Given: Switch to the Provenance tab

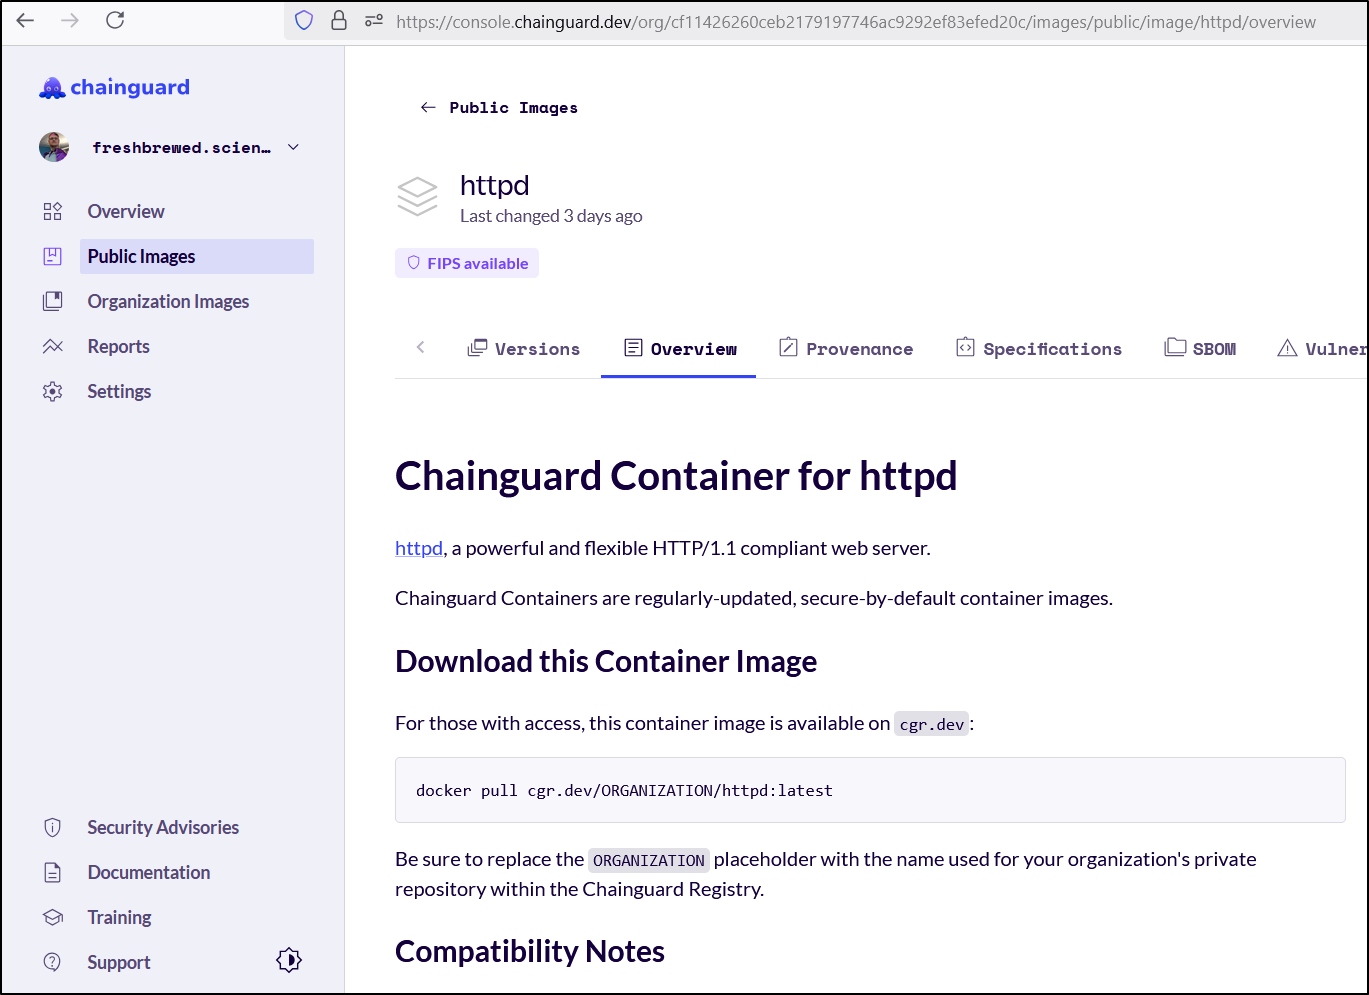Looking at the screenshot, I should [846, 348].
